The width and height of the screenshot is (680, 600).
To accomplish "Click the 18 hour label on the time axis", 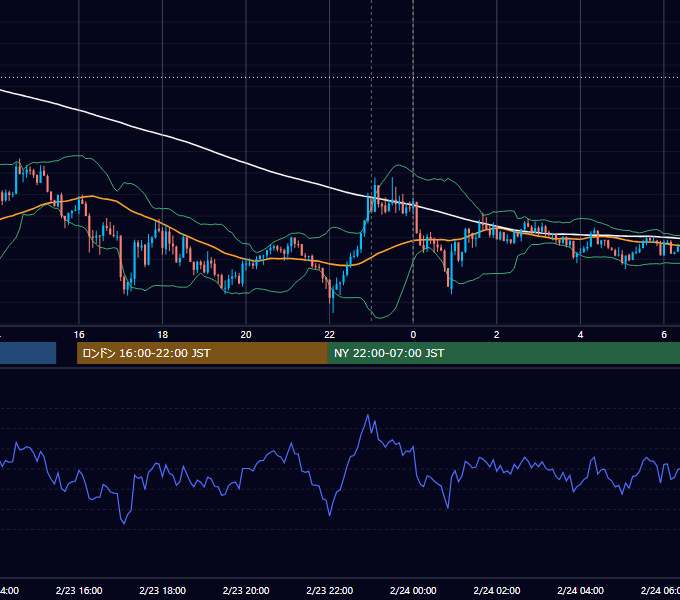I will click(162, 335).
